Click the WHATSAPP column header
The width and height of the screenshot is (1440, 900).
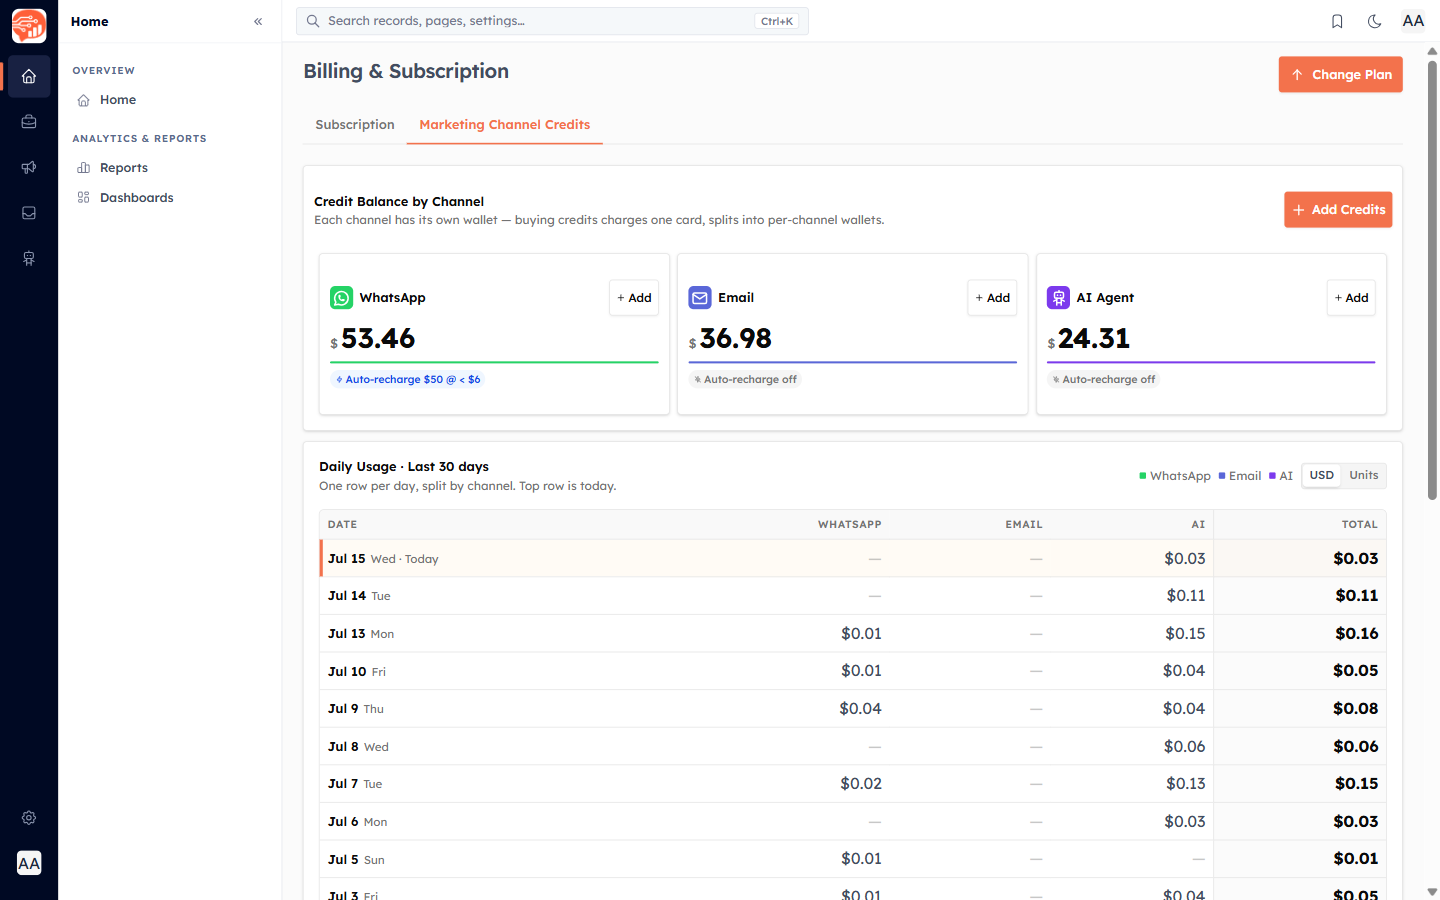point(849,525)
